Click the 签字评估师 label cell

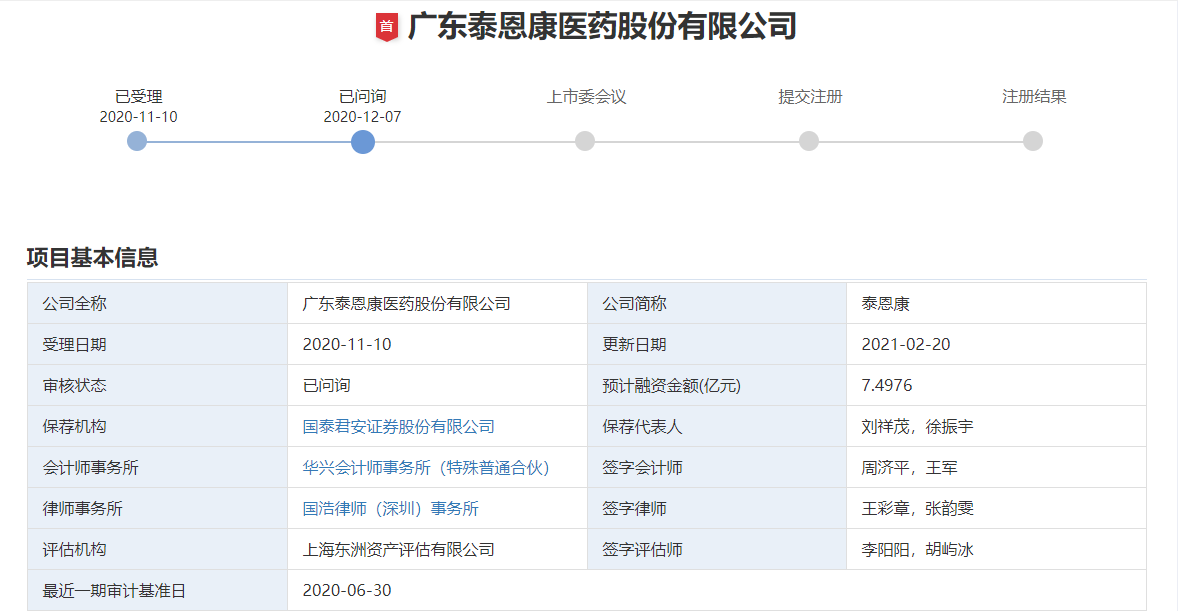tap(717, 549)
